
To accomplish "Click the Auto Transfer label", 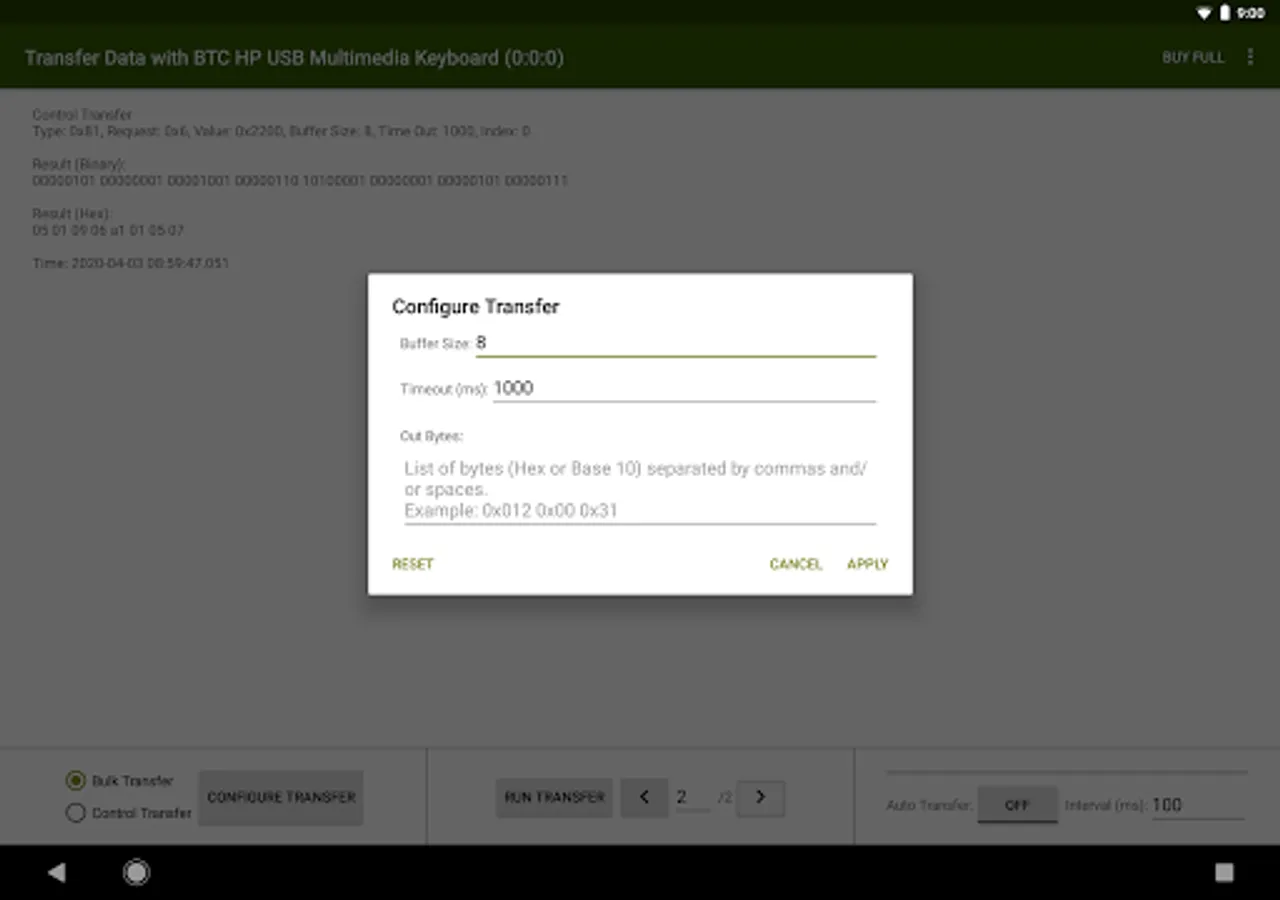I will pos(929,805).
